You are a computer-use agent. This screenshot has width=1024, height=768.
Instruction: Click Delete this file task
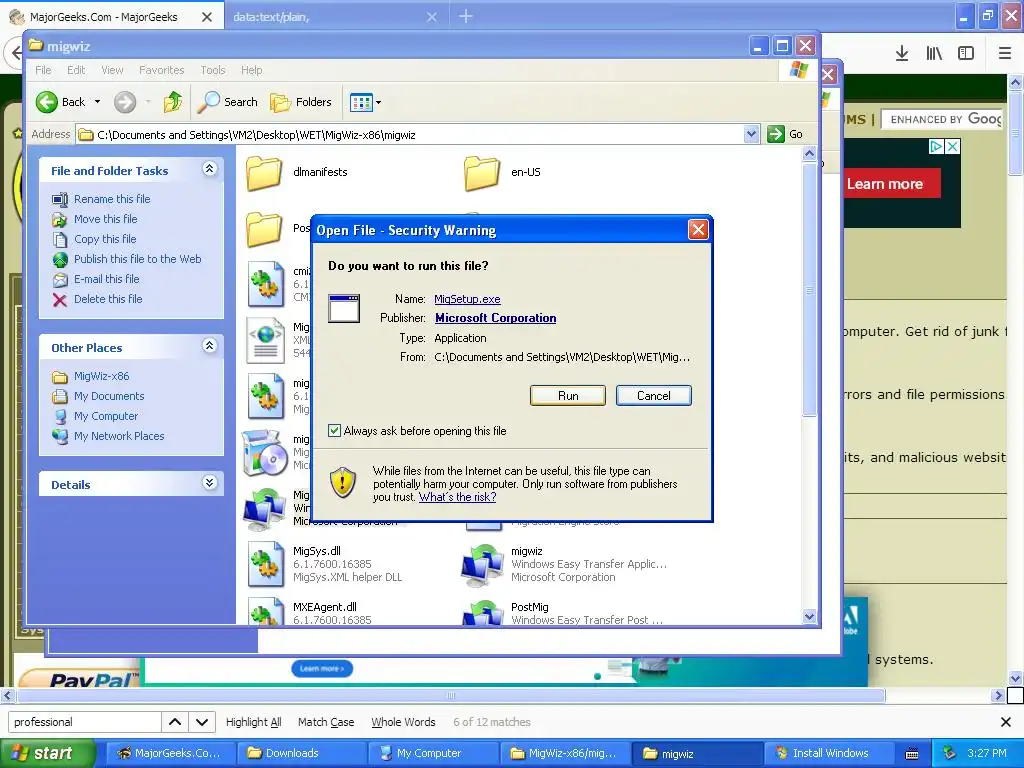pyautogui.click(x=108, y=299)
